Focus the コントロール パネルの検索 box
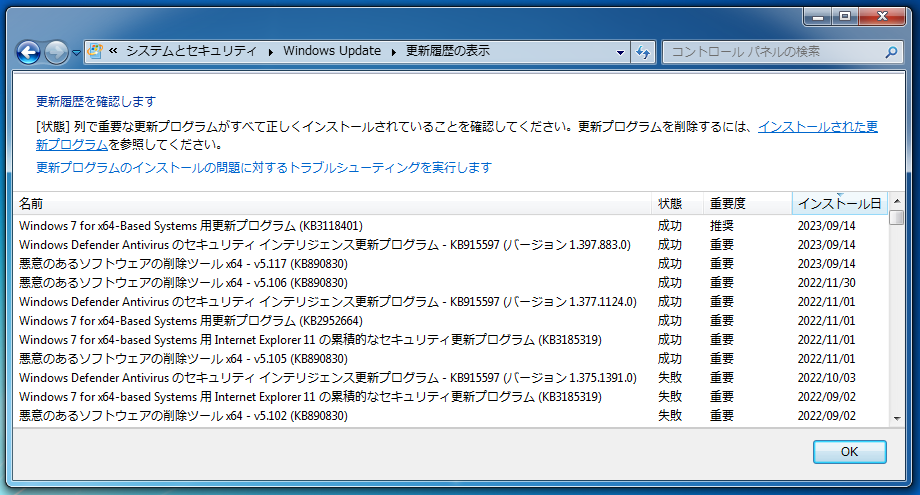Image resolution: width=920 pixels, height=495 pixels. tap(773, 52)
